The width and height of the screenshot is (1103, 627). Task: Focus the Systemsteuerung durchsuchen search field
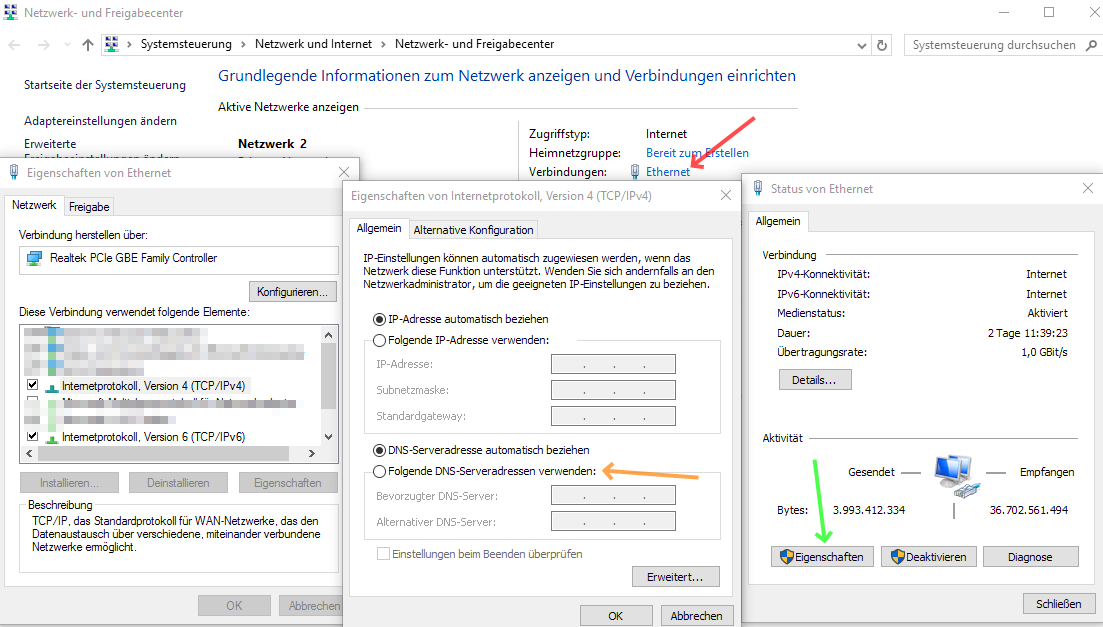(x=994, y=45)
